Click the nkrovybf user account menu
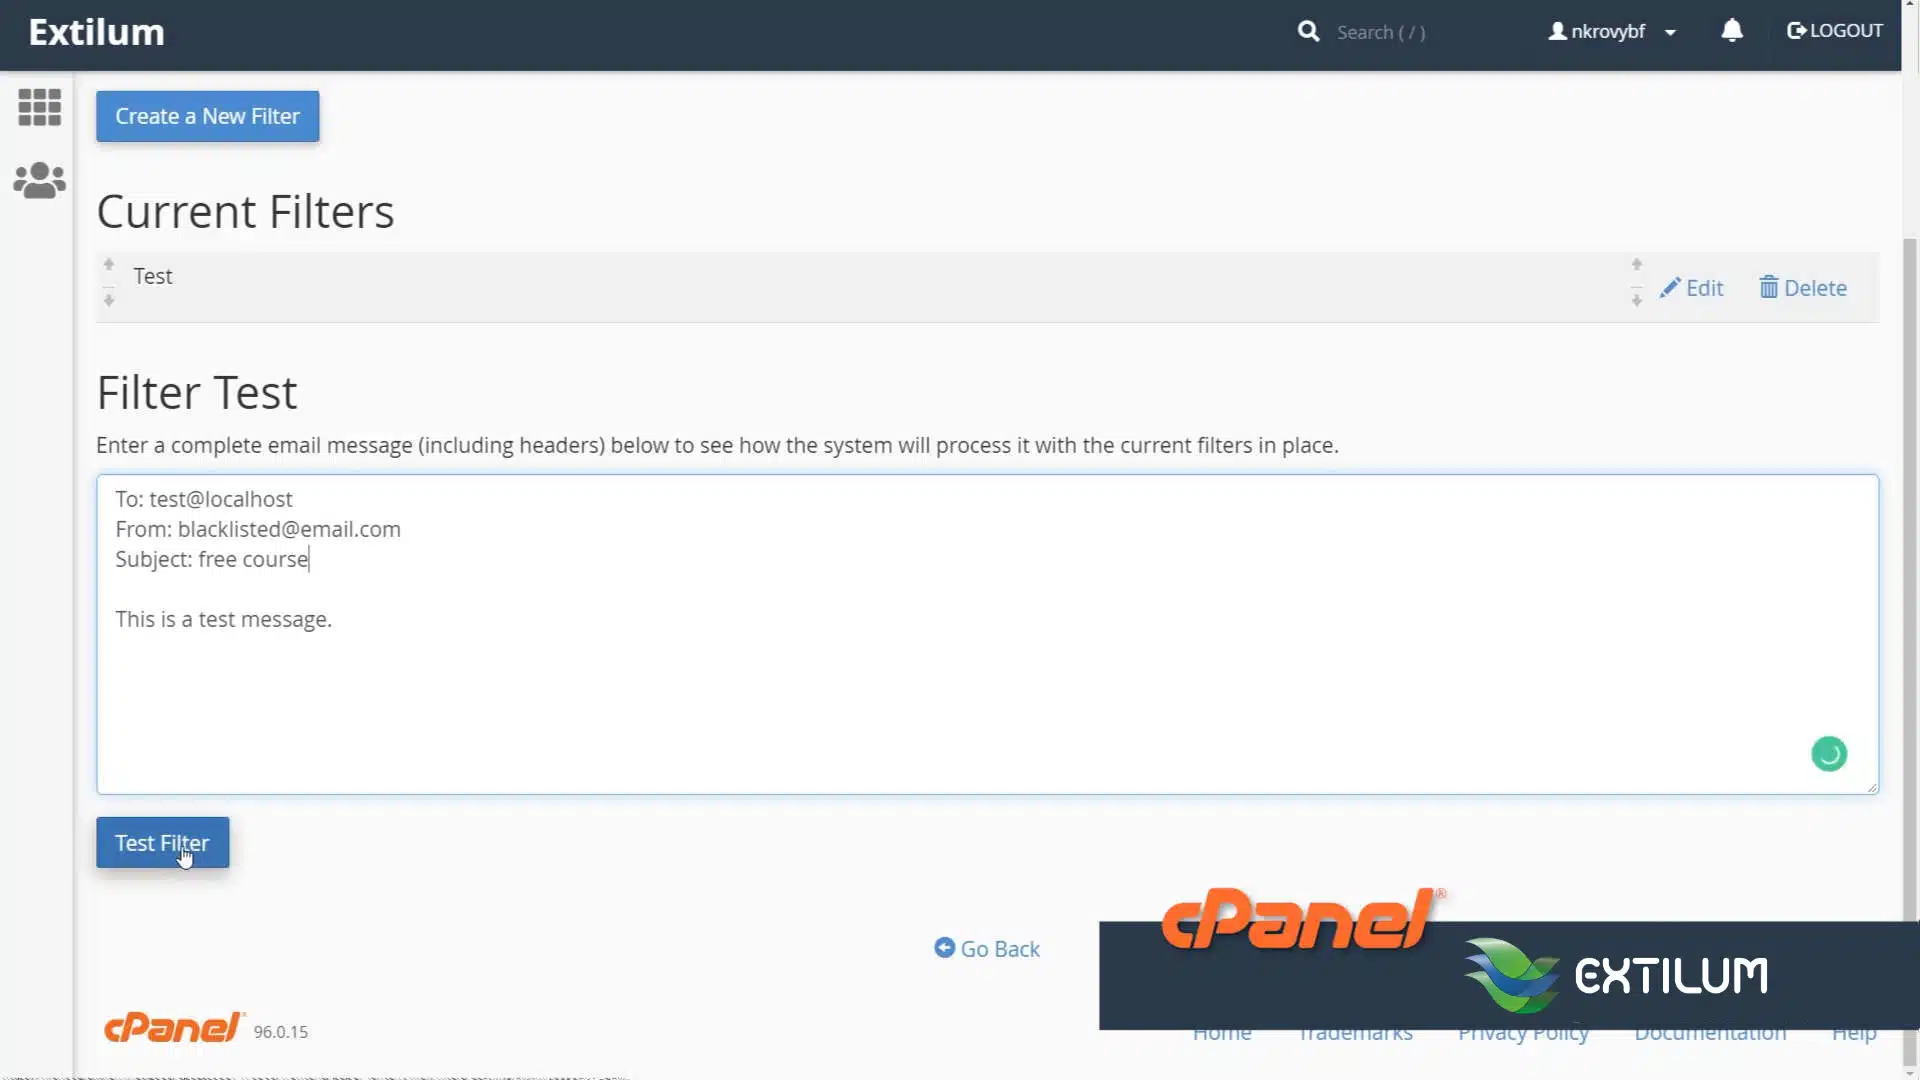 coord(1612,32)
